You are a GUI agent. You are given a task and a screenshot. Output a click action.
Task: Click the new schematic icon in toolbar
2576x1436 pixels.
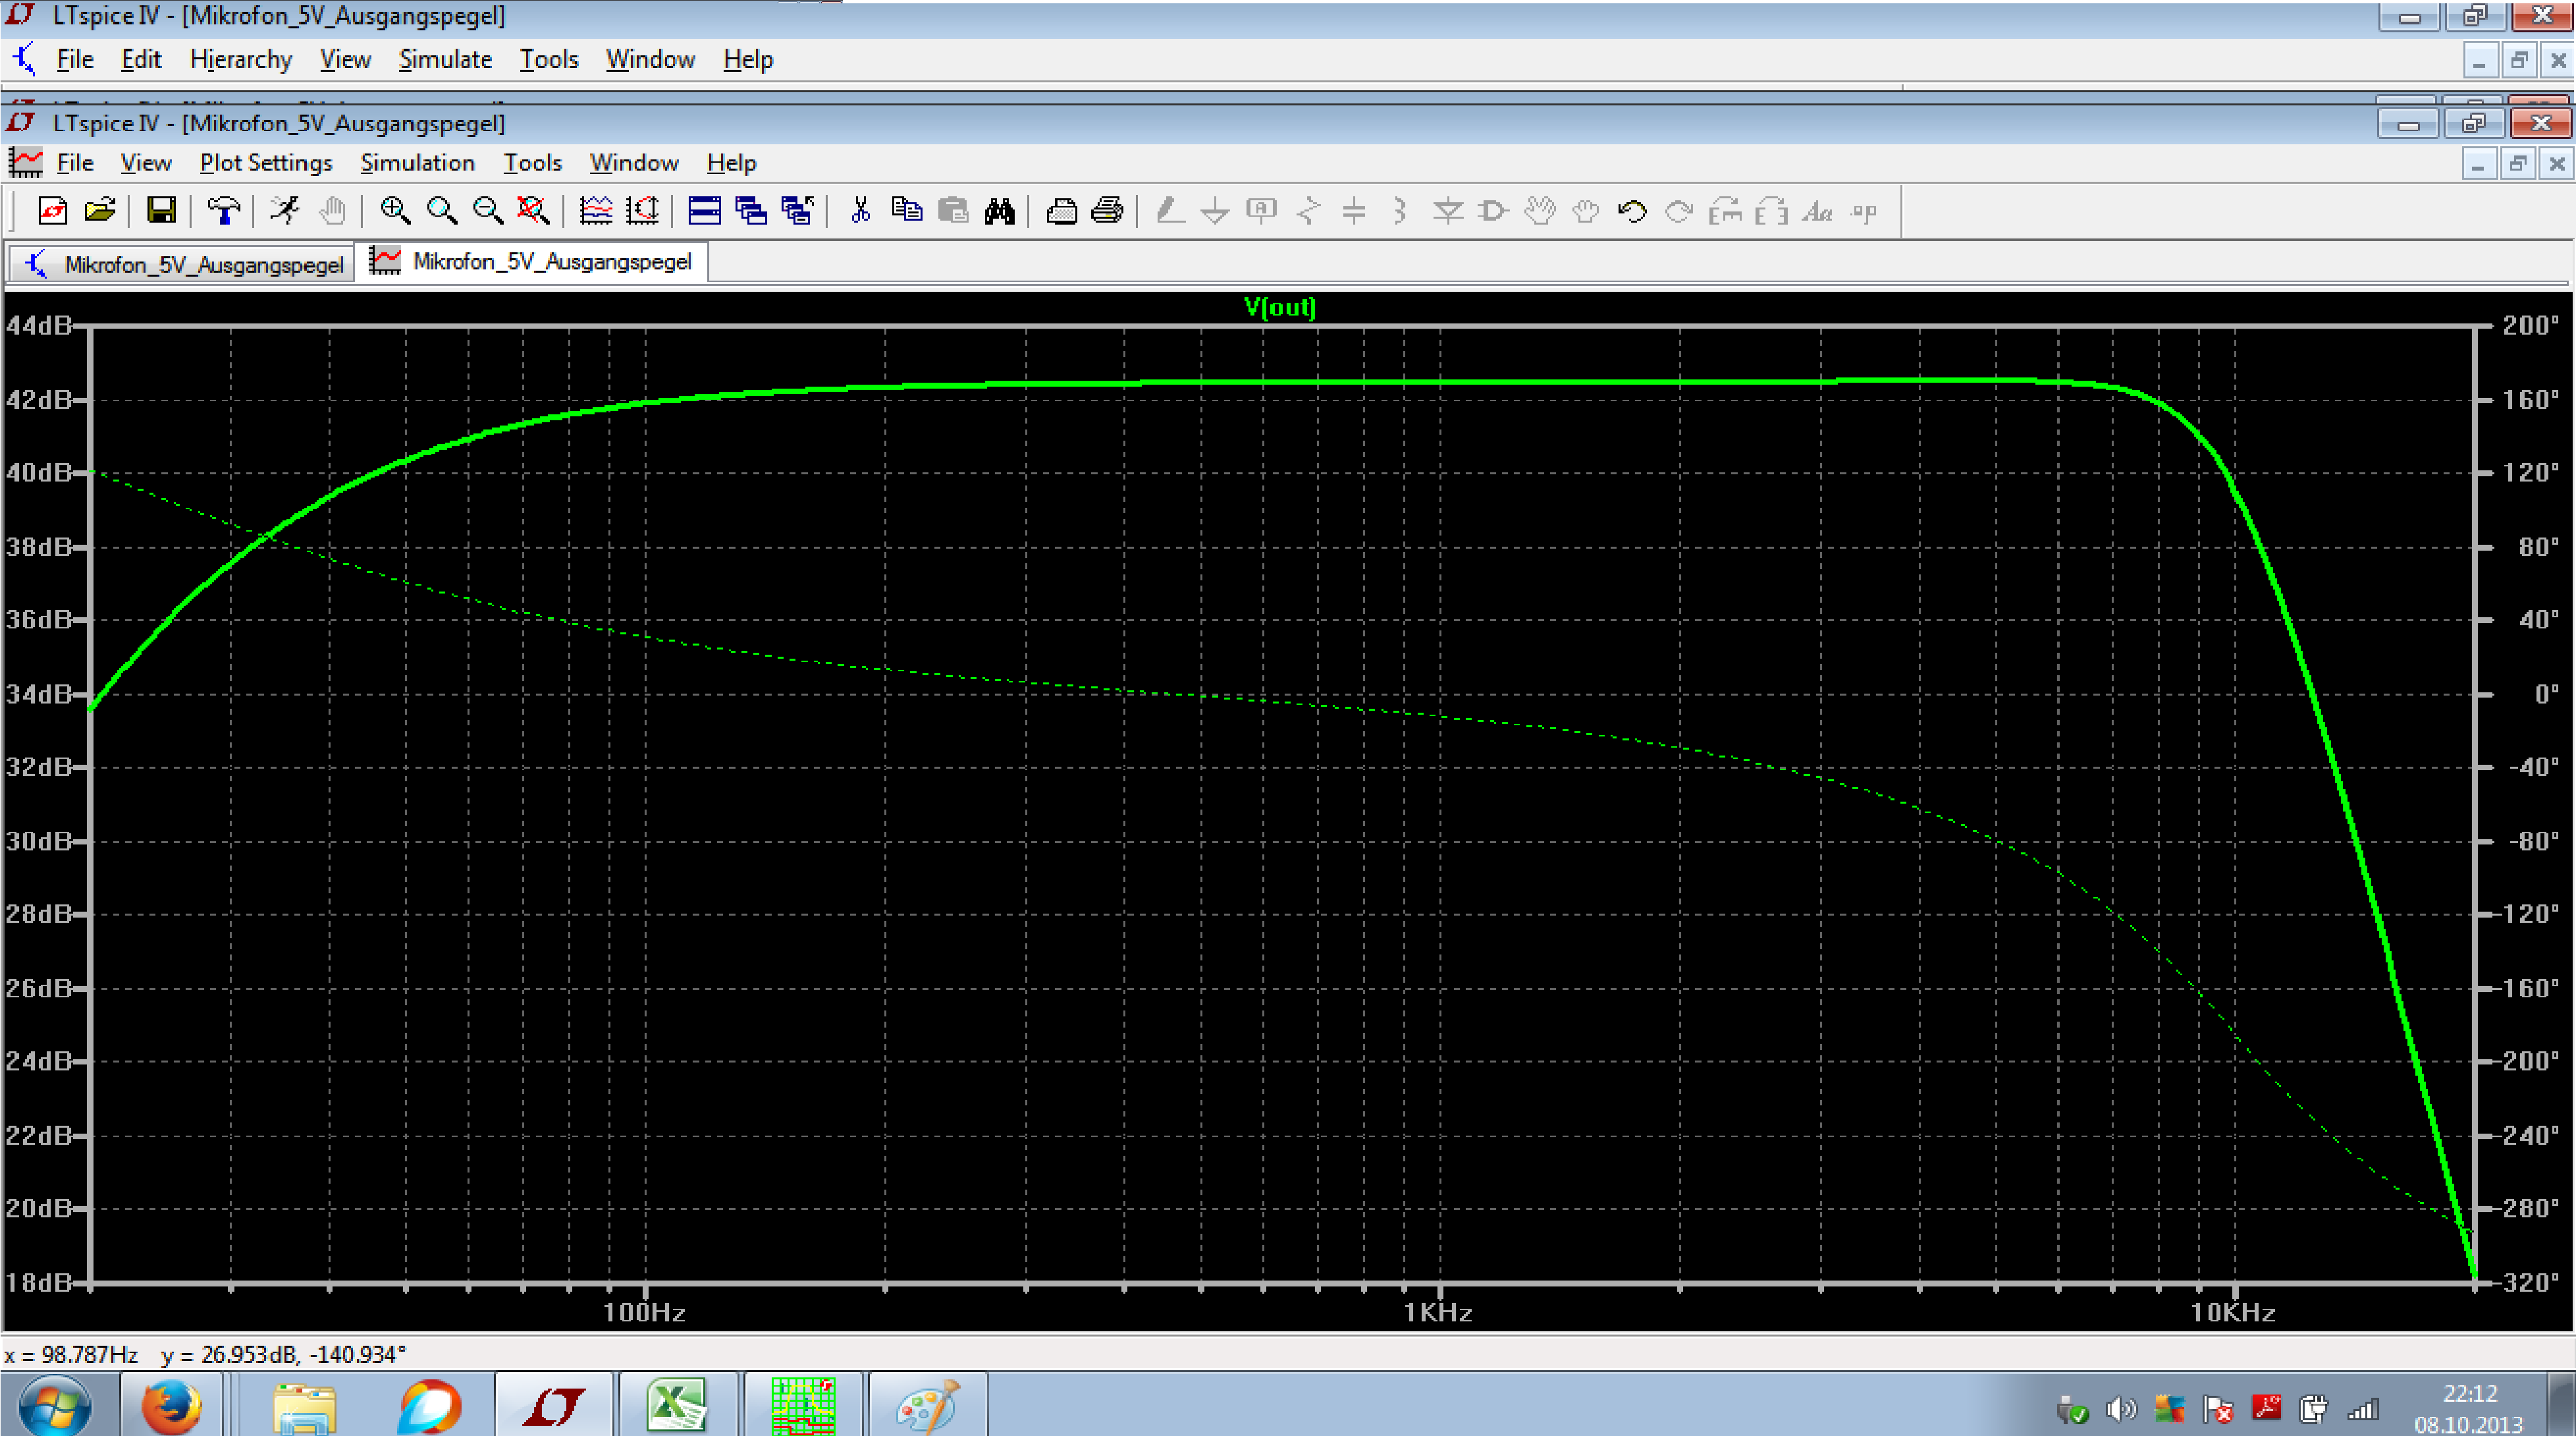53,211
